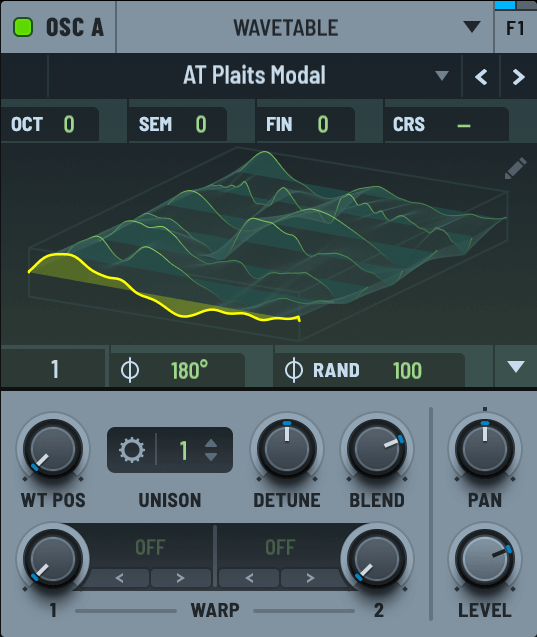Screen dimensions: 537x637
Task: Click the DETUNE knob
Action: point(287,449)
